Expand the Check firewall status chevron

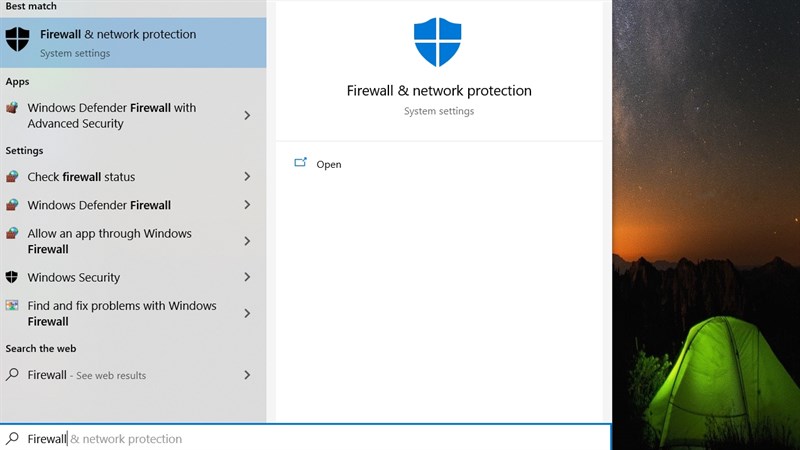click(247, 177)
